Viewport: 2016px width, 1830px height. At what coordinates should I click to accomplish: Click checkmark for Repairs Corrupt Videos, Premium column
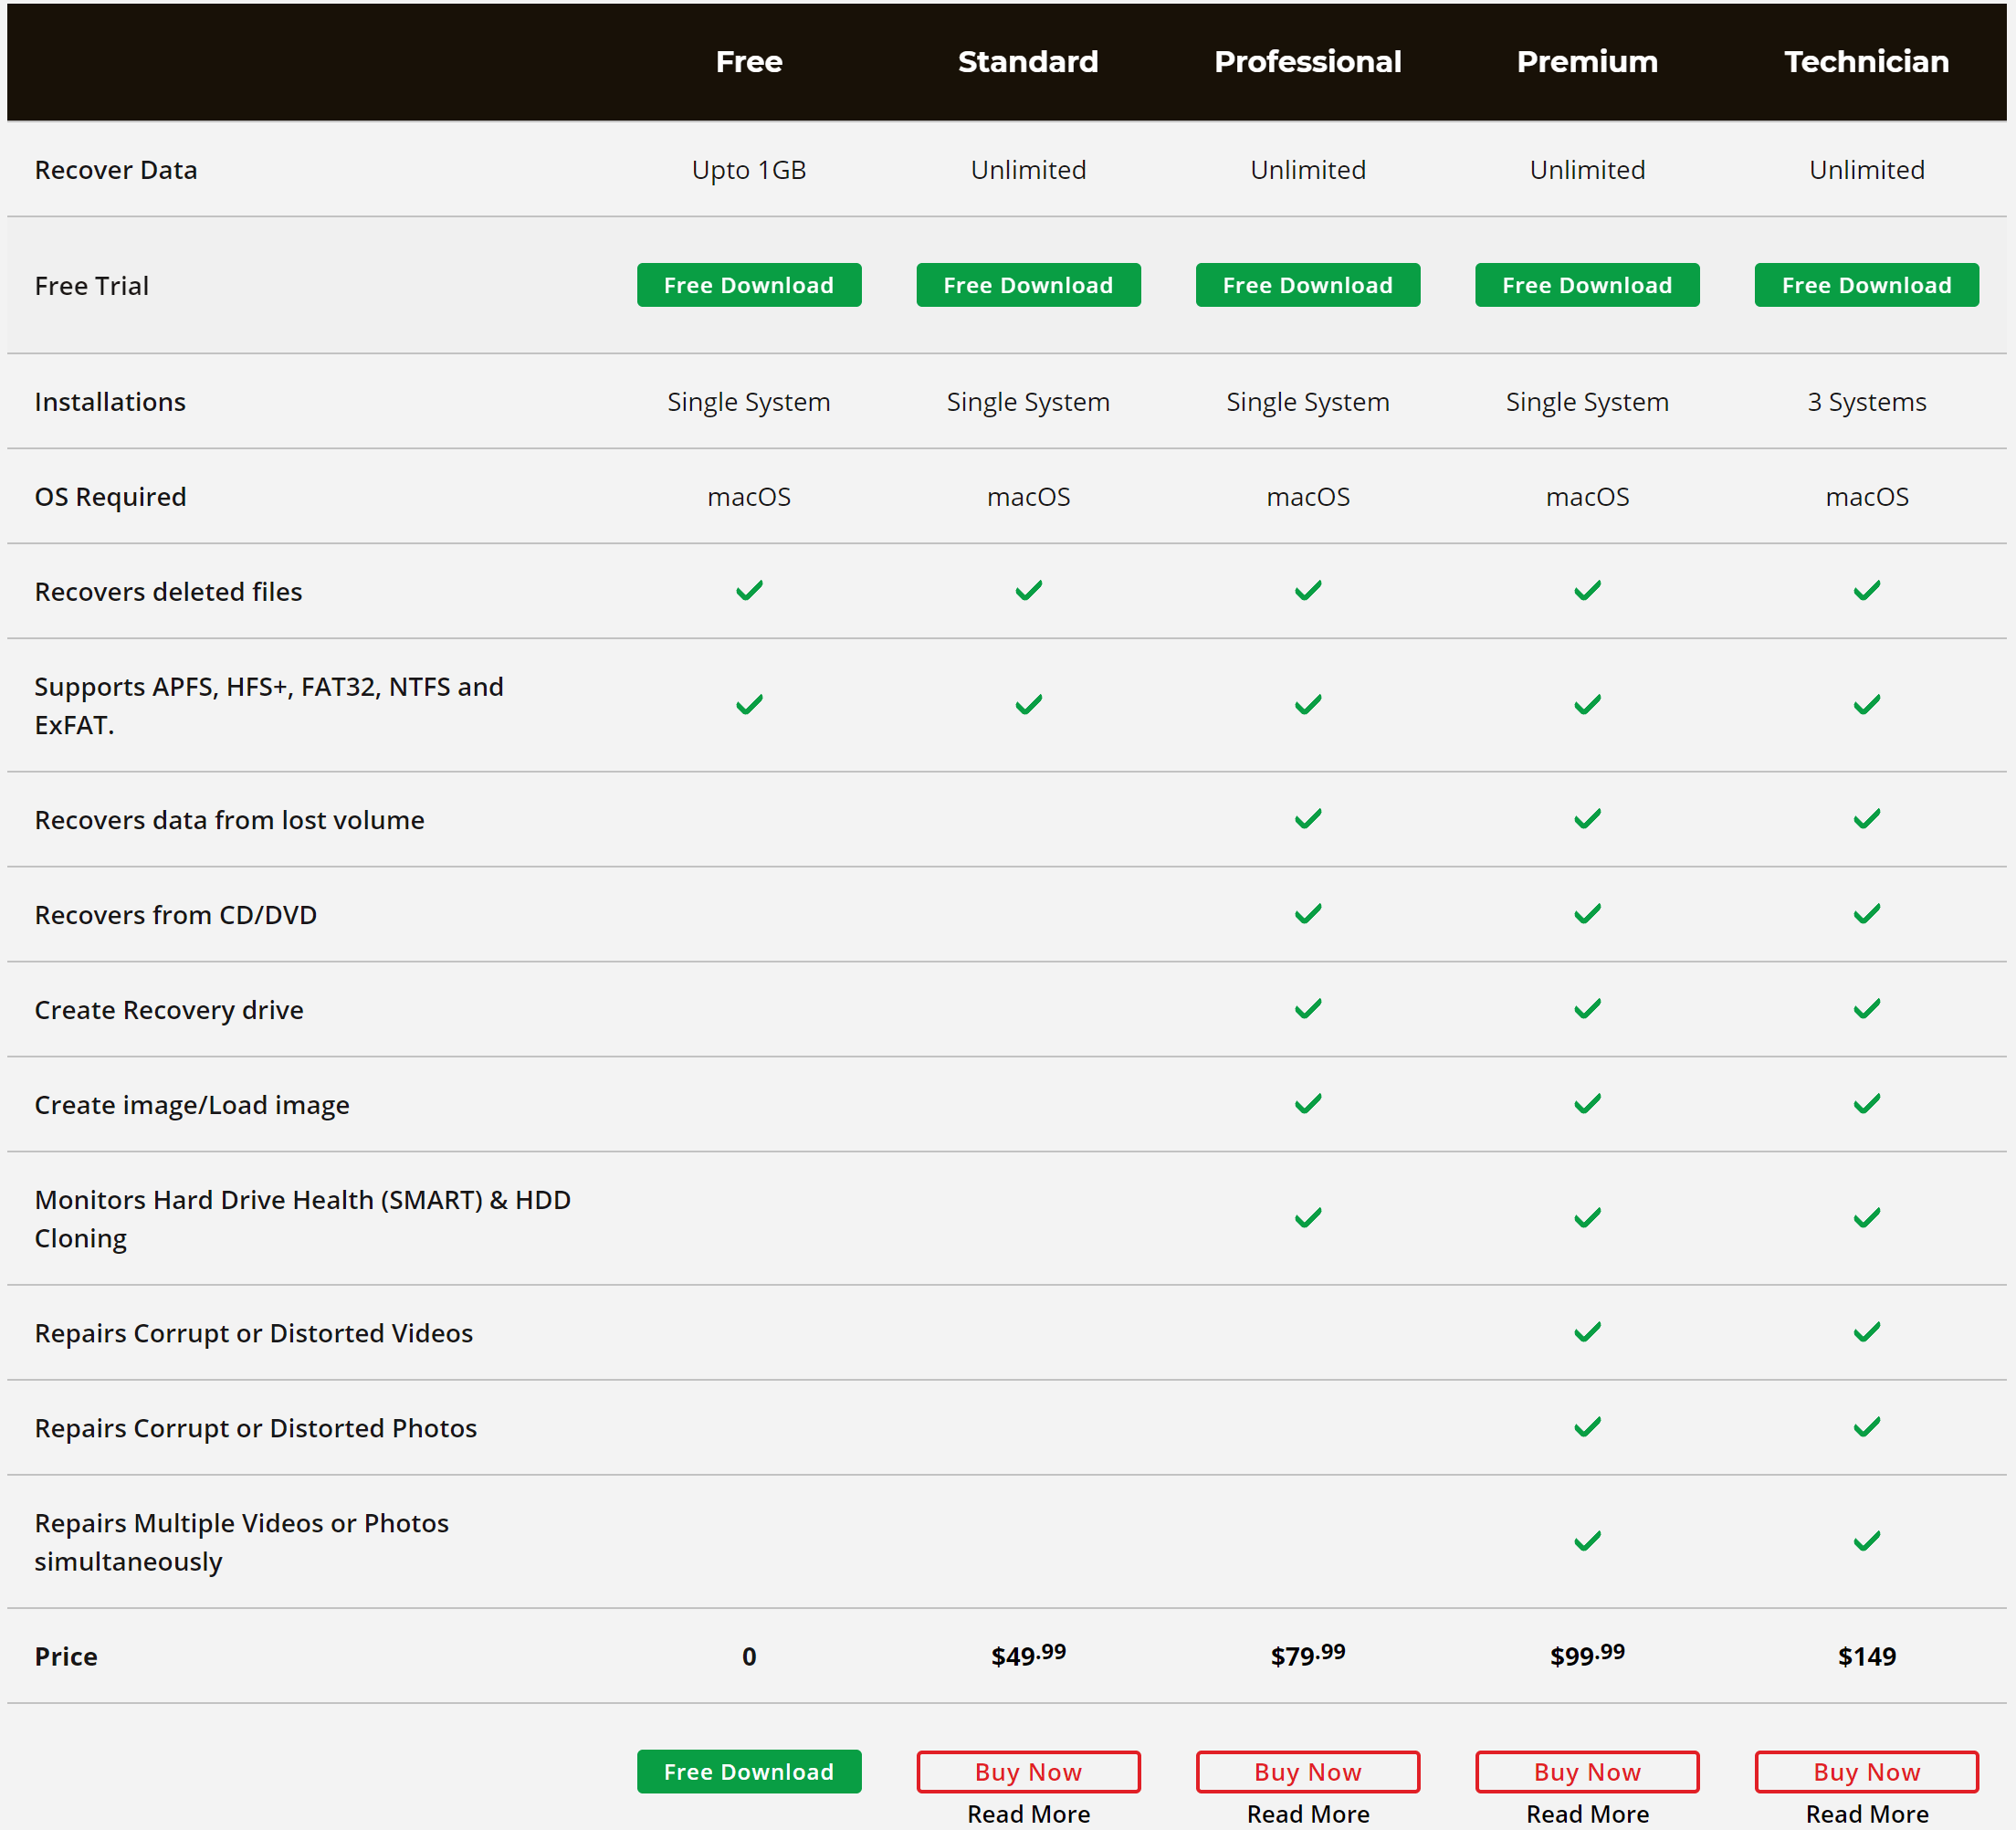coord(1587,1332)
